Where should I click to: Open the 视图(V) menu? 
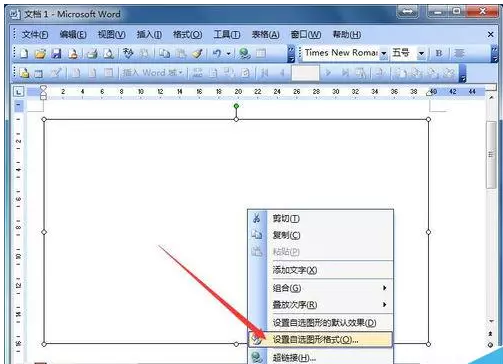pos(111,34)
